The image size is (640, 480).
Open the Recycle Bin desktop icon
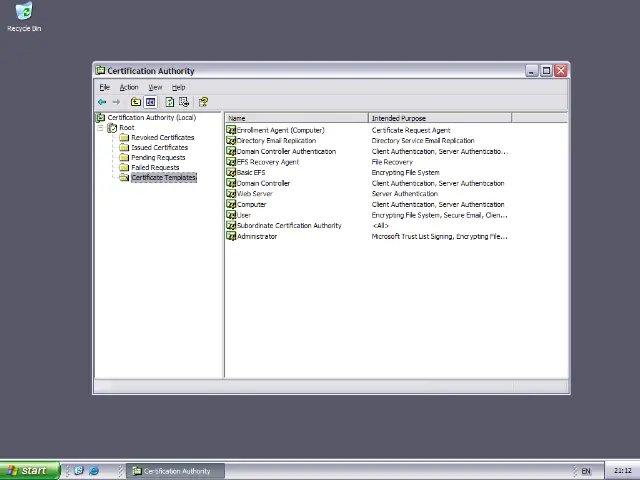pos(24,17)
